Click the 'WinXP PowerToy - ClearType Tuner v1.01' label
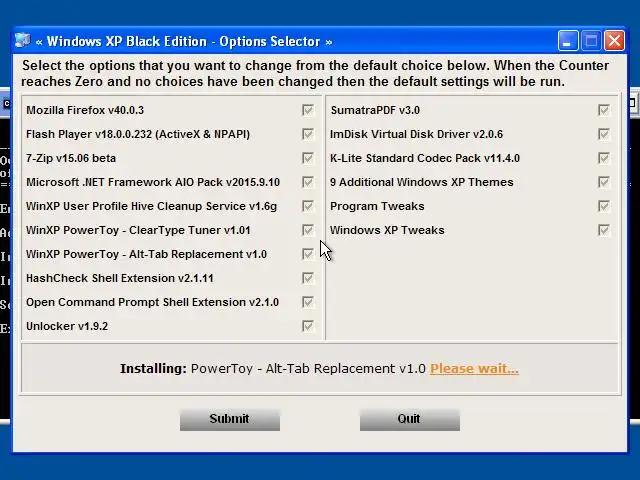640x480 pixels. pos(138,230)
